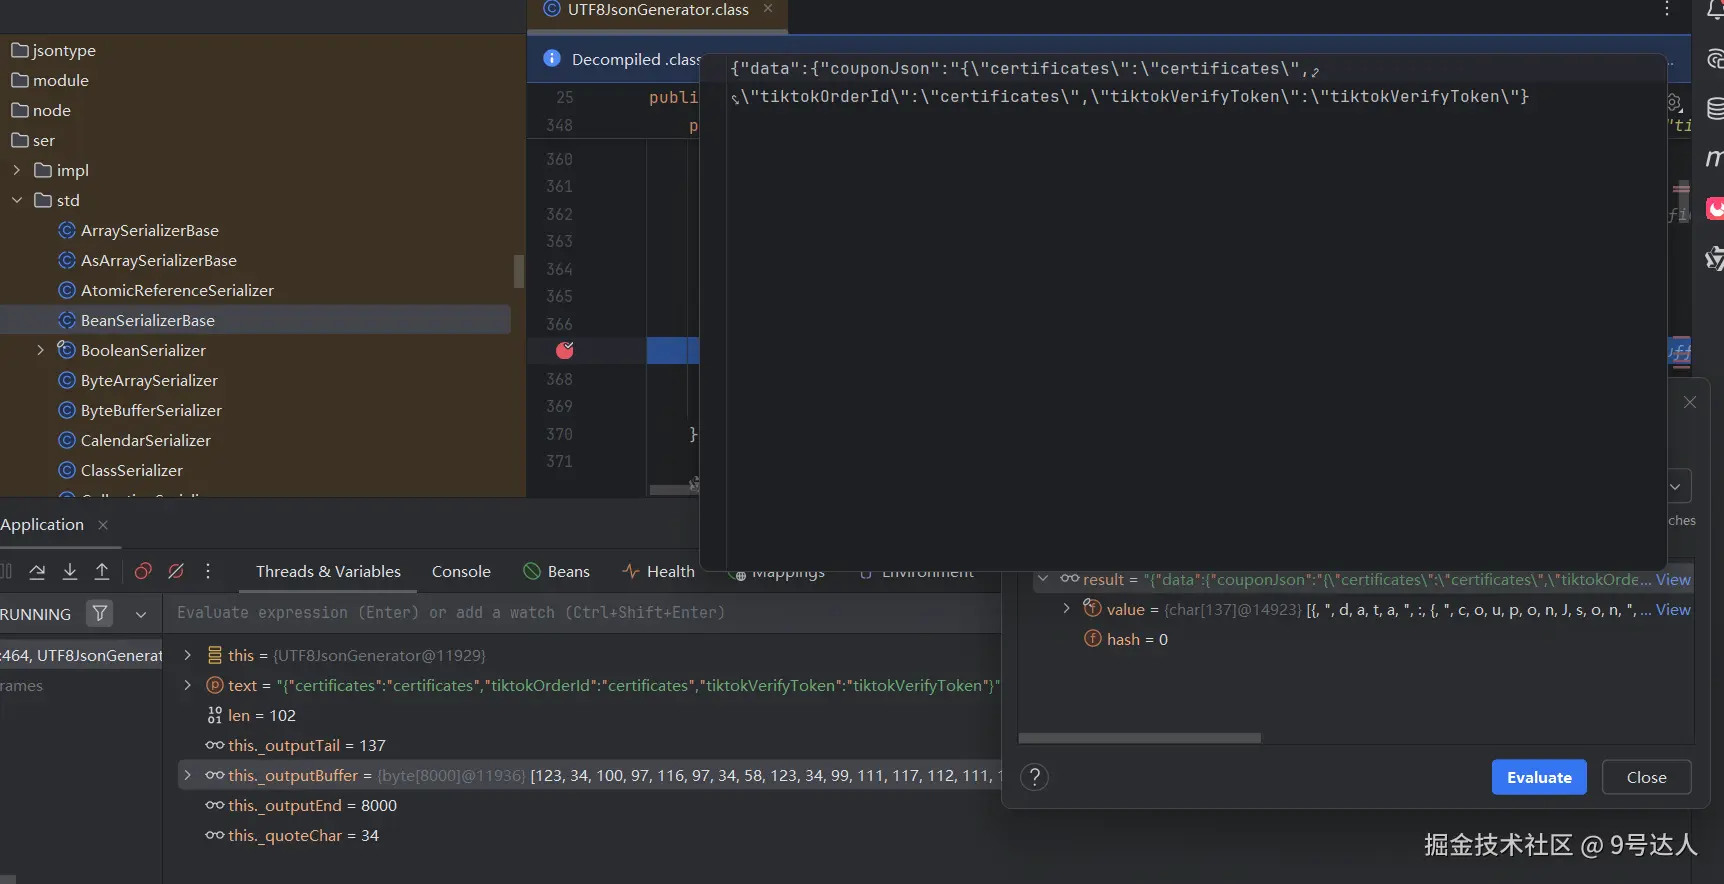
Task: Expand the impl folder in tree
Action: (x=17, y=170)
